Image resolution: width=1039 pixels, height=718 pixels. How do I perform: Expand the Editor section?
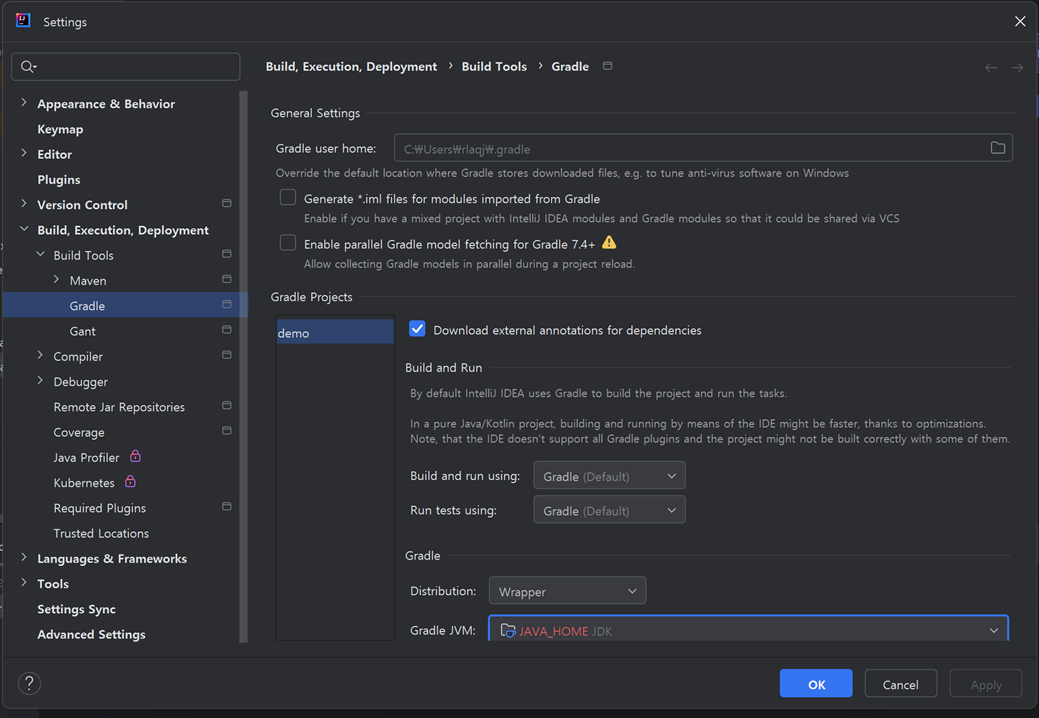click(24, 153)
